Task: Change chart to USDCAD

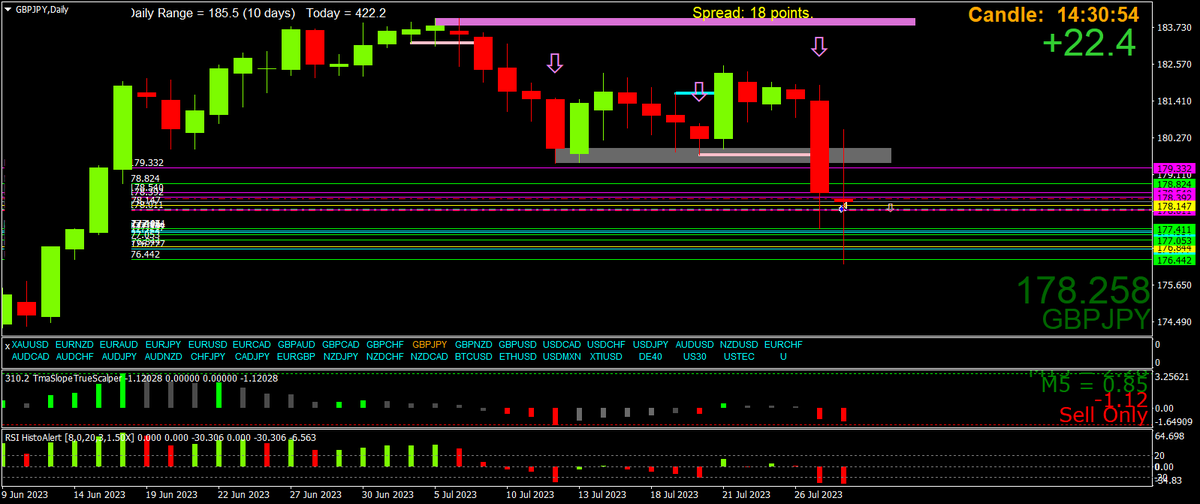Action: click(x=562, y=344)
